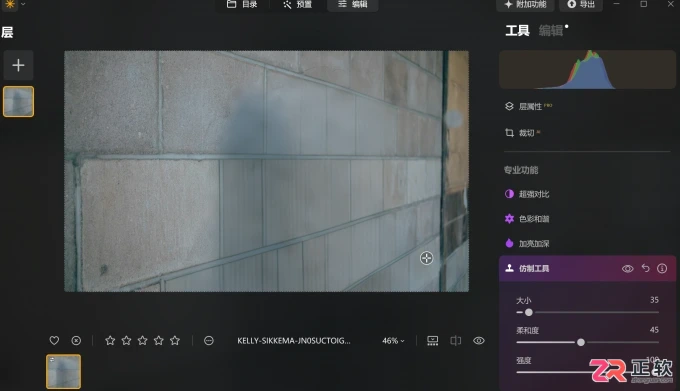The height and width of the screenshot is (391, 680).
Task: Rate photo with second star
Action: (126, 341)
